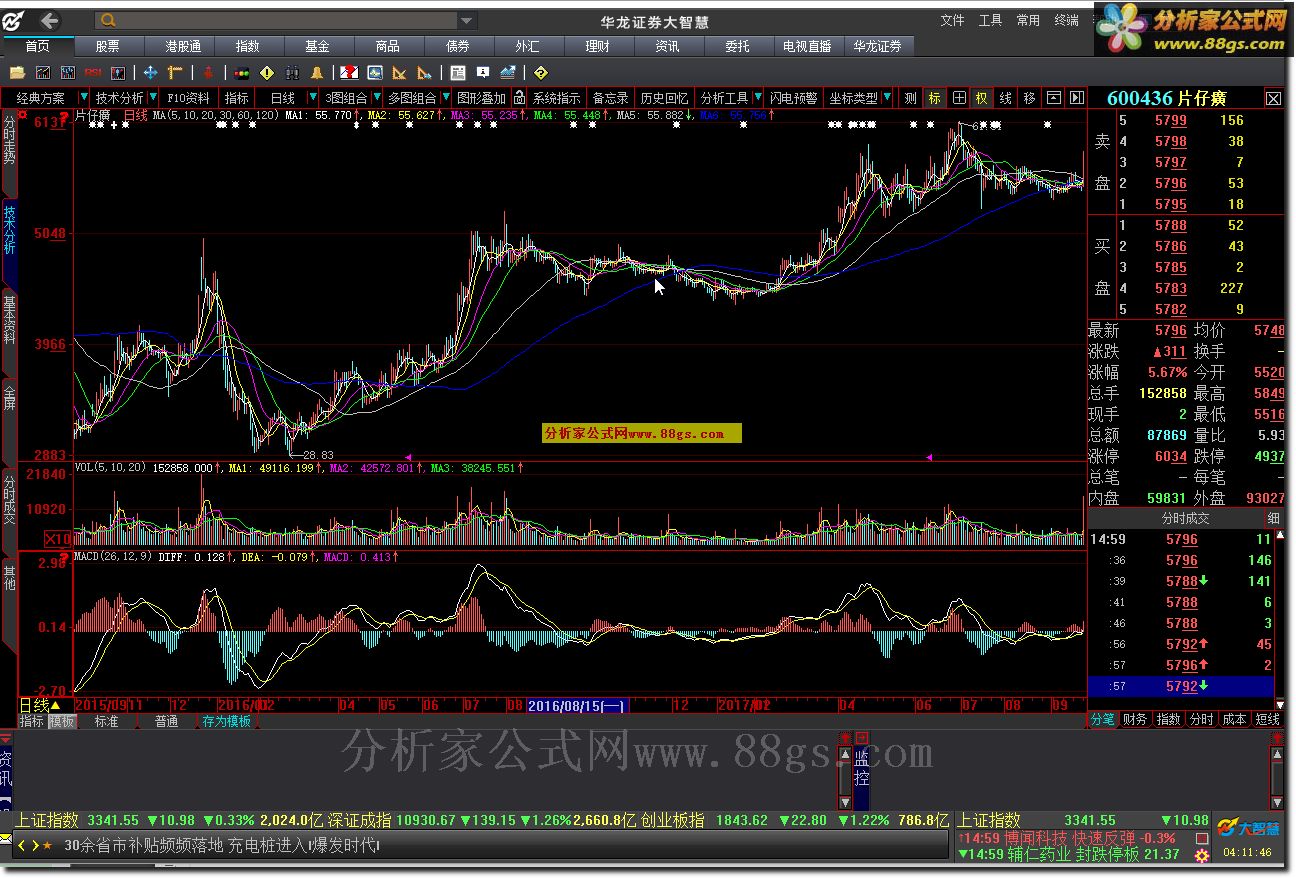The width and height of the screenshot is (1296, 878).
Task: Open the 文件 menu
Action: pyautogui.click(x=953, y=20)
